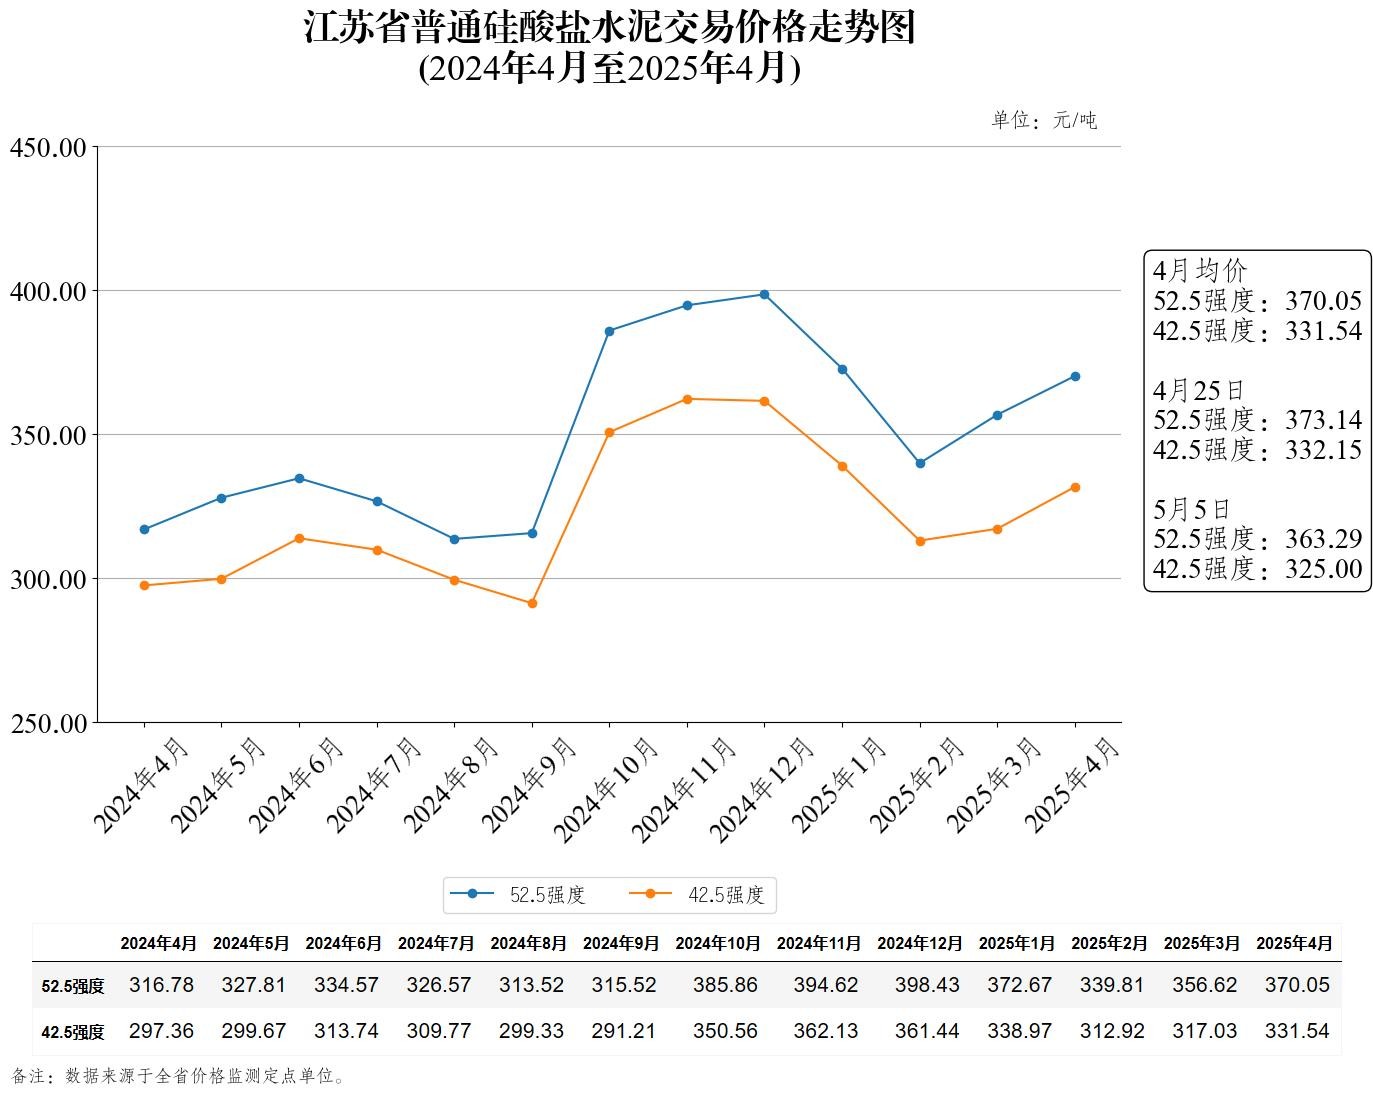Image resolution: width=1373 pixels, height=1106 pixels.
Task: Click the 300.00 y-axis label
Action: (x=48, y=580)
